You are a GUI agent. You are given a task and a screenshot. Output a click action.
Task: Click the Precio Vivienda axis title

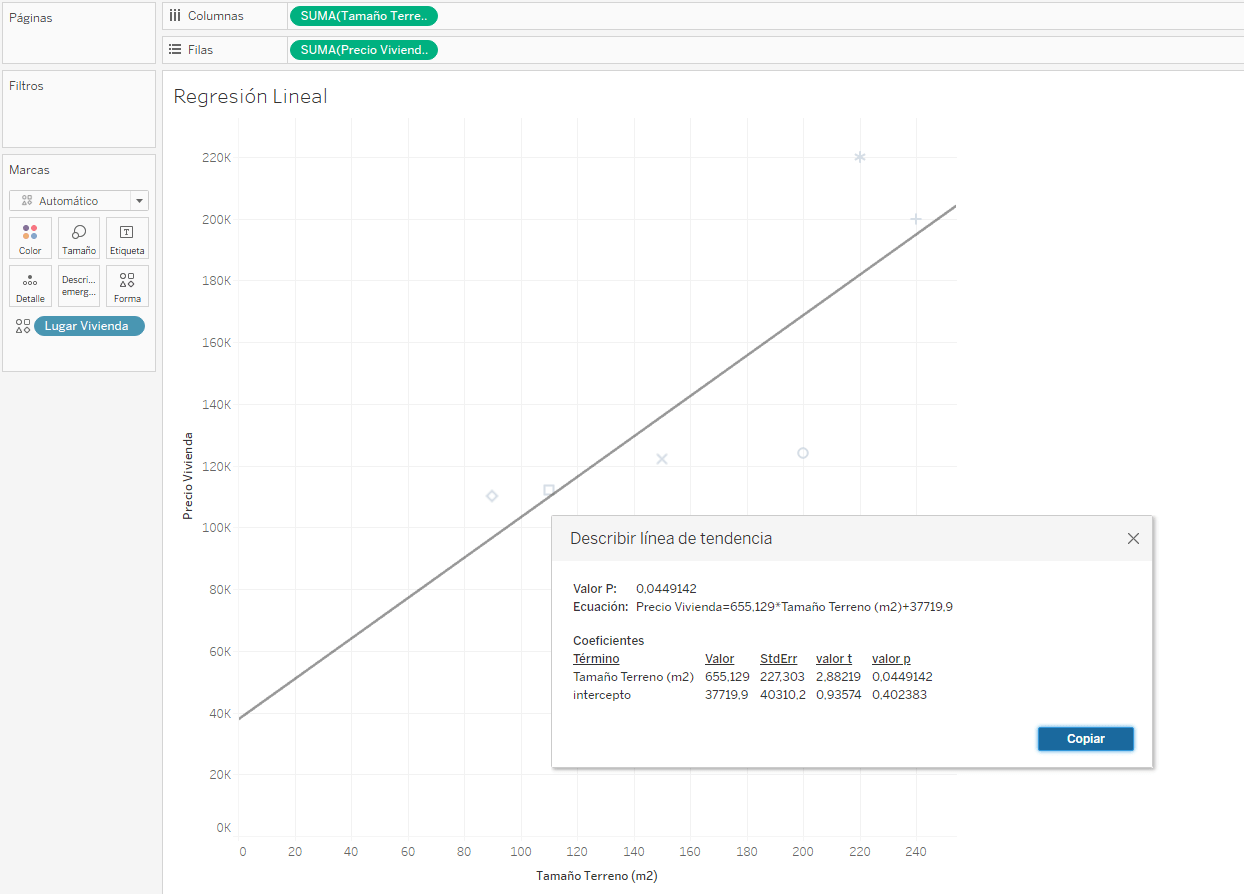(x=187, y=476)
